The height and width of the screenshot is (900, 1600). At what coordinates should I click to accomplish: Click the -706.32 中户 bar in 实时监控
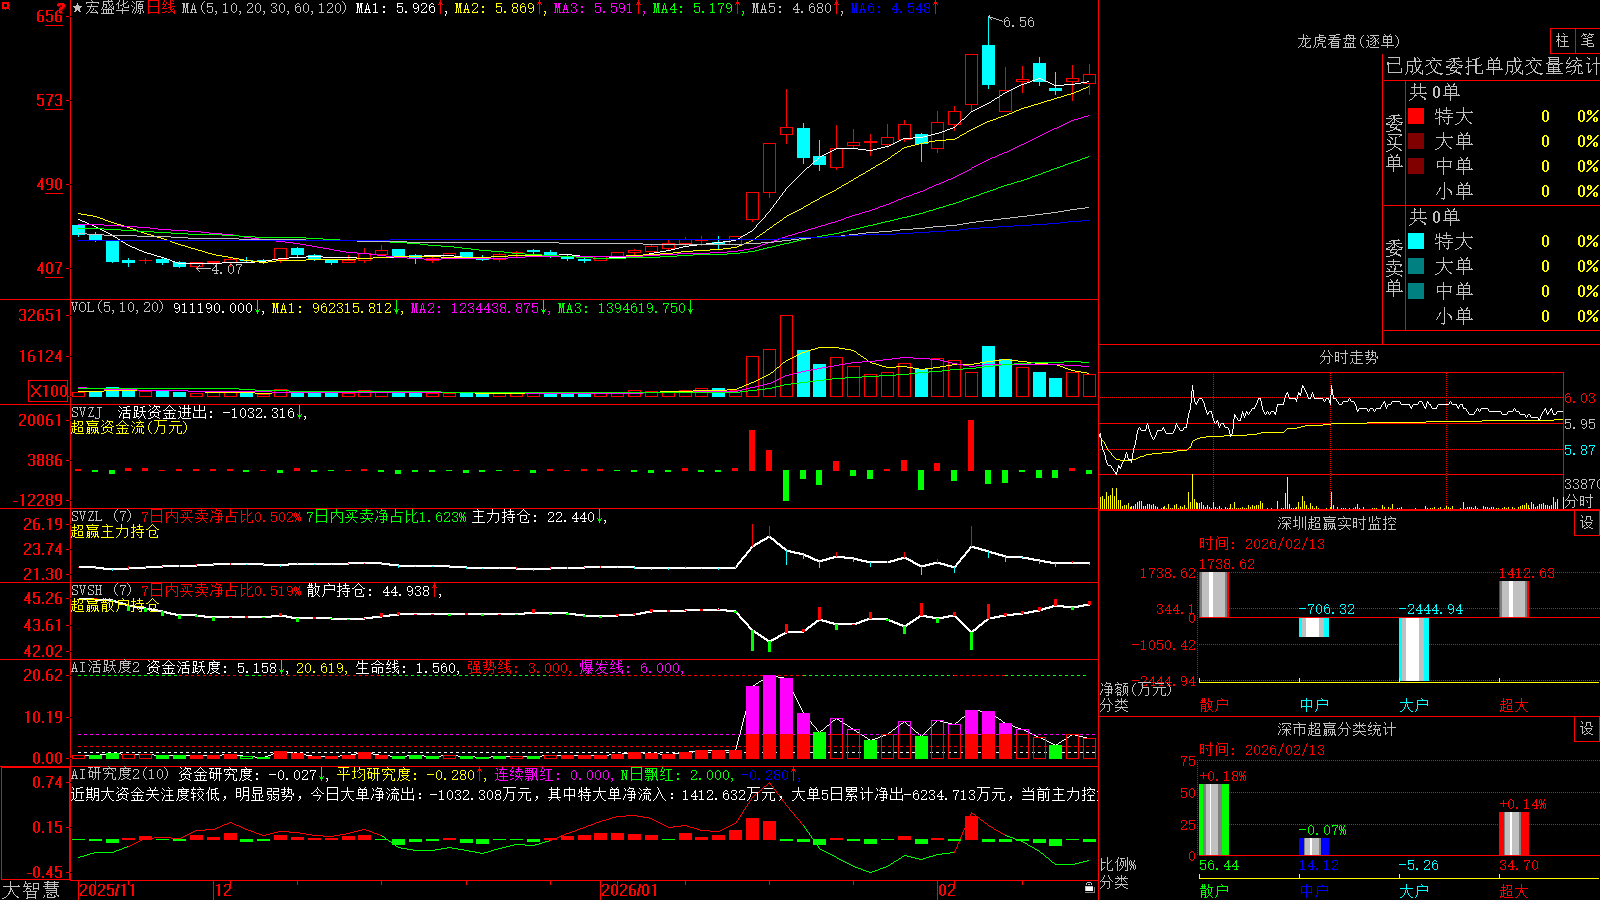[x=1314, y=627]
